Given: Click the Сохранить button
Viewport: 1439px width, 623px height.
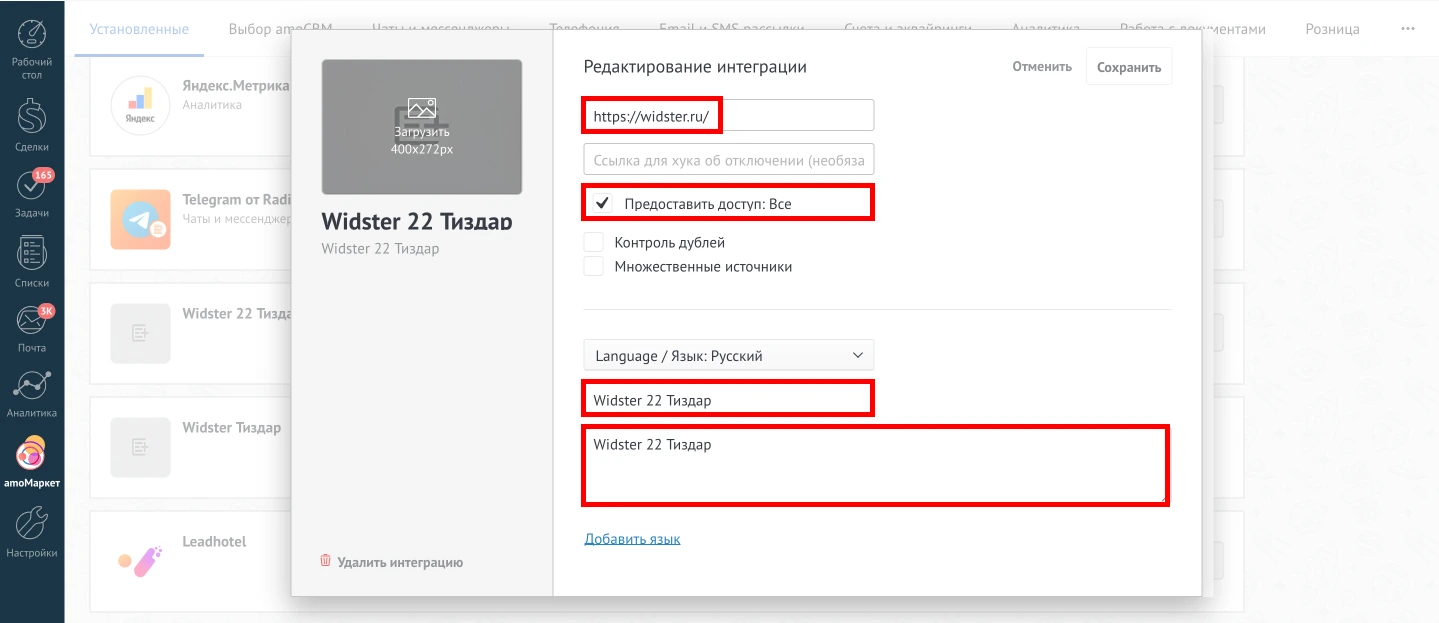Looking at the screenshot, I should (1128, 67).
